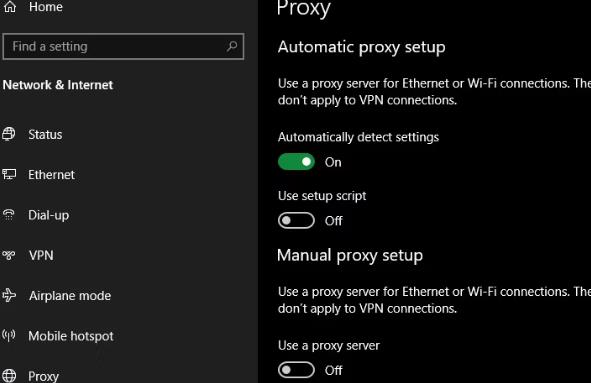Select the Ethernet monitor icon
Screen dimensions: 591x383
pyautogui.click(x=9, y=175)
